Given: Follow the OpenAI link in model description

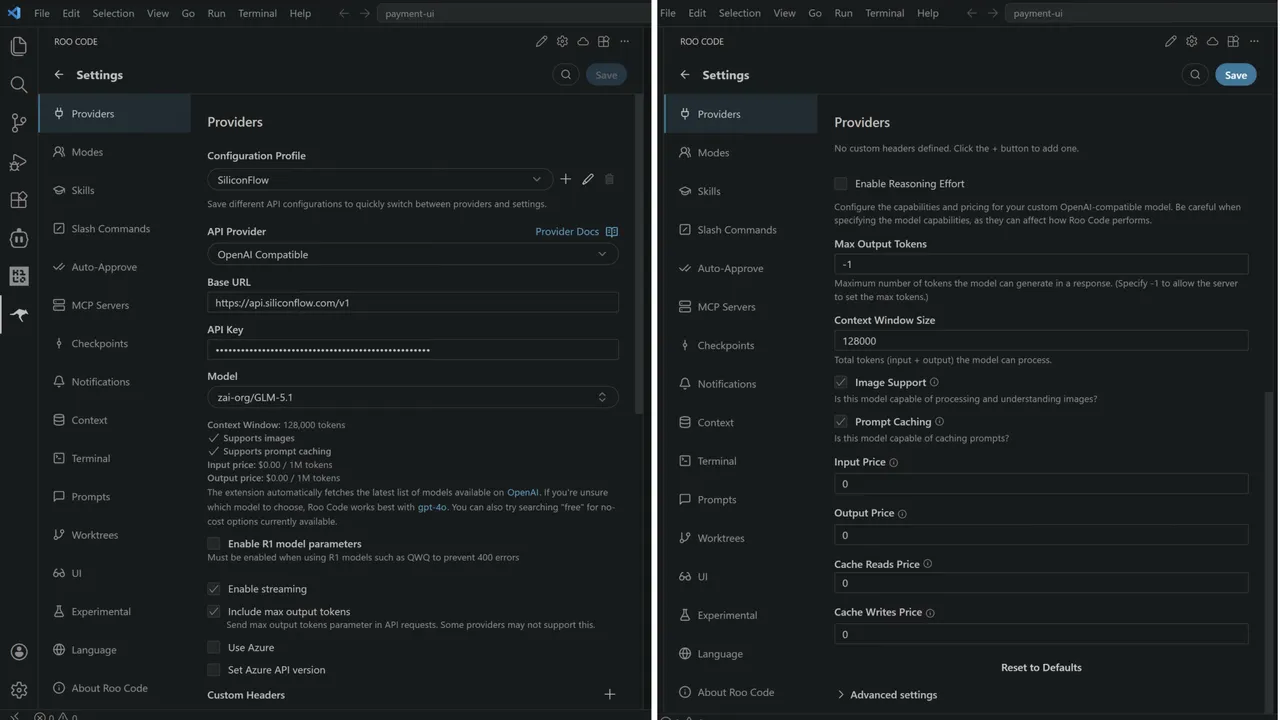Looking at the screenshot, I should click(523, 493).
